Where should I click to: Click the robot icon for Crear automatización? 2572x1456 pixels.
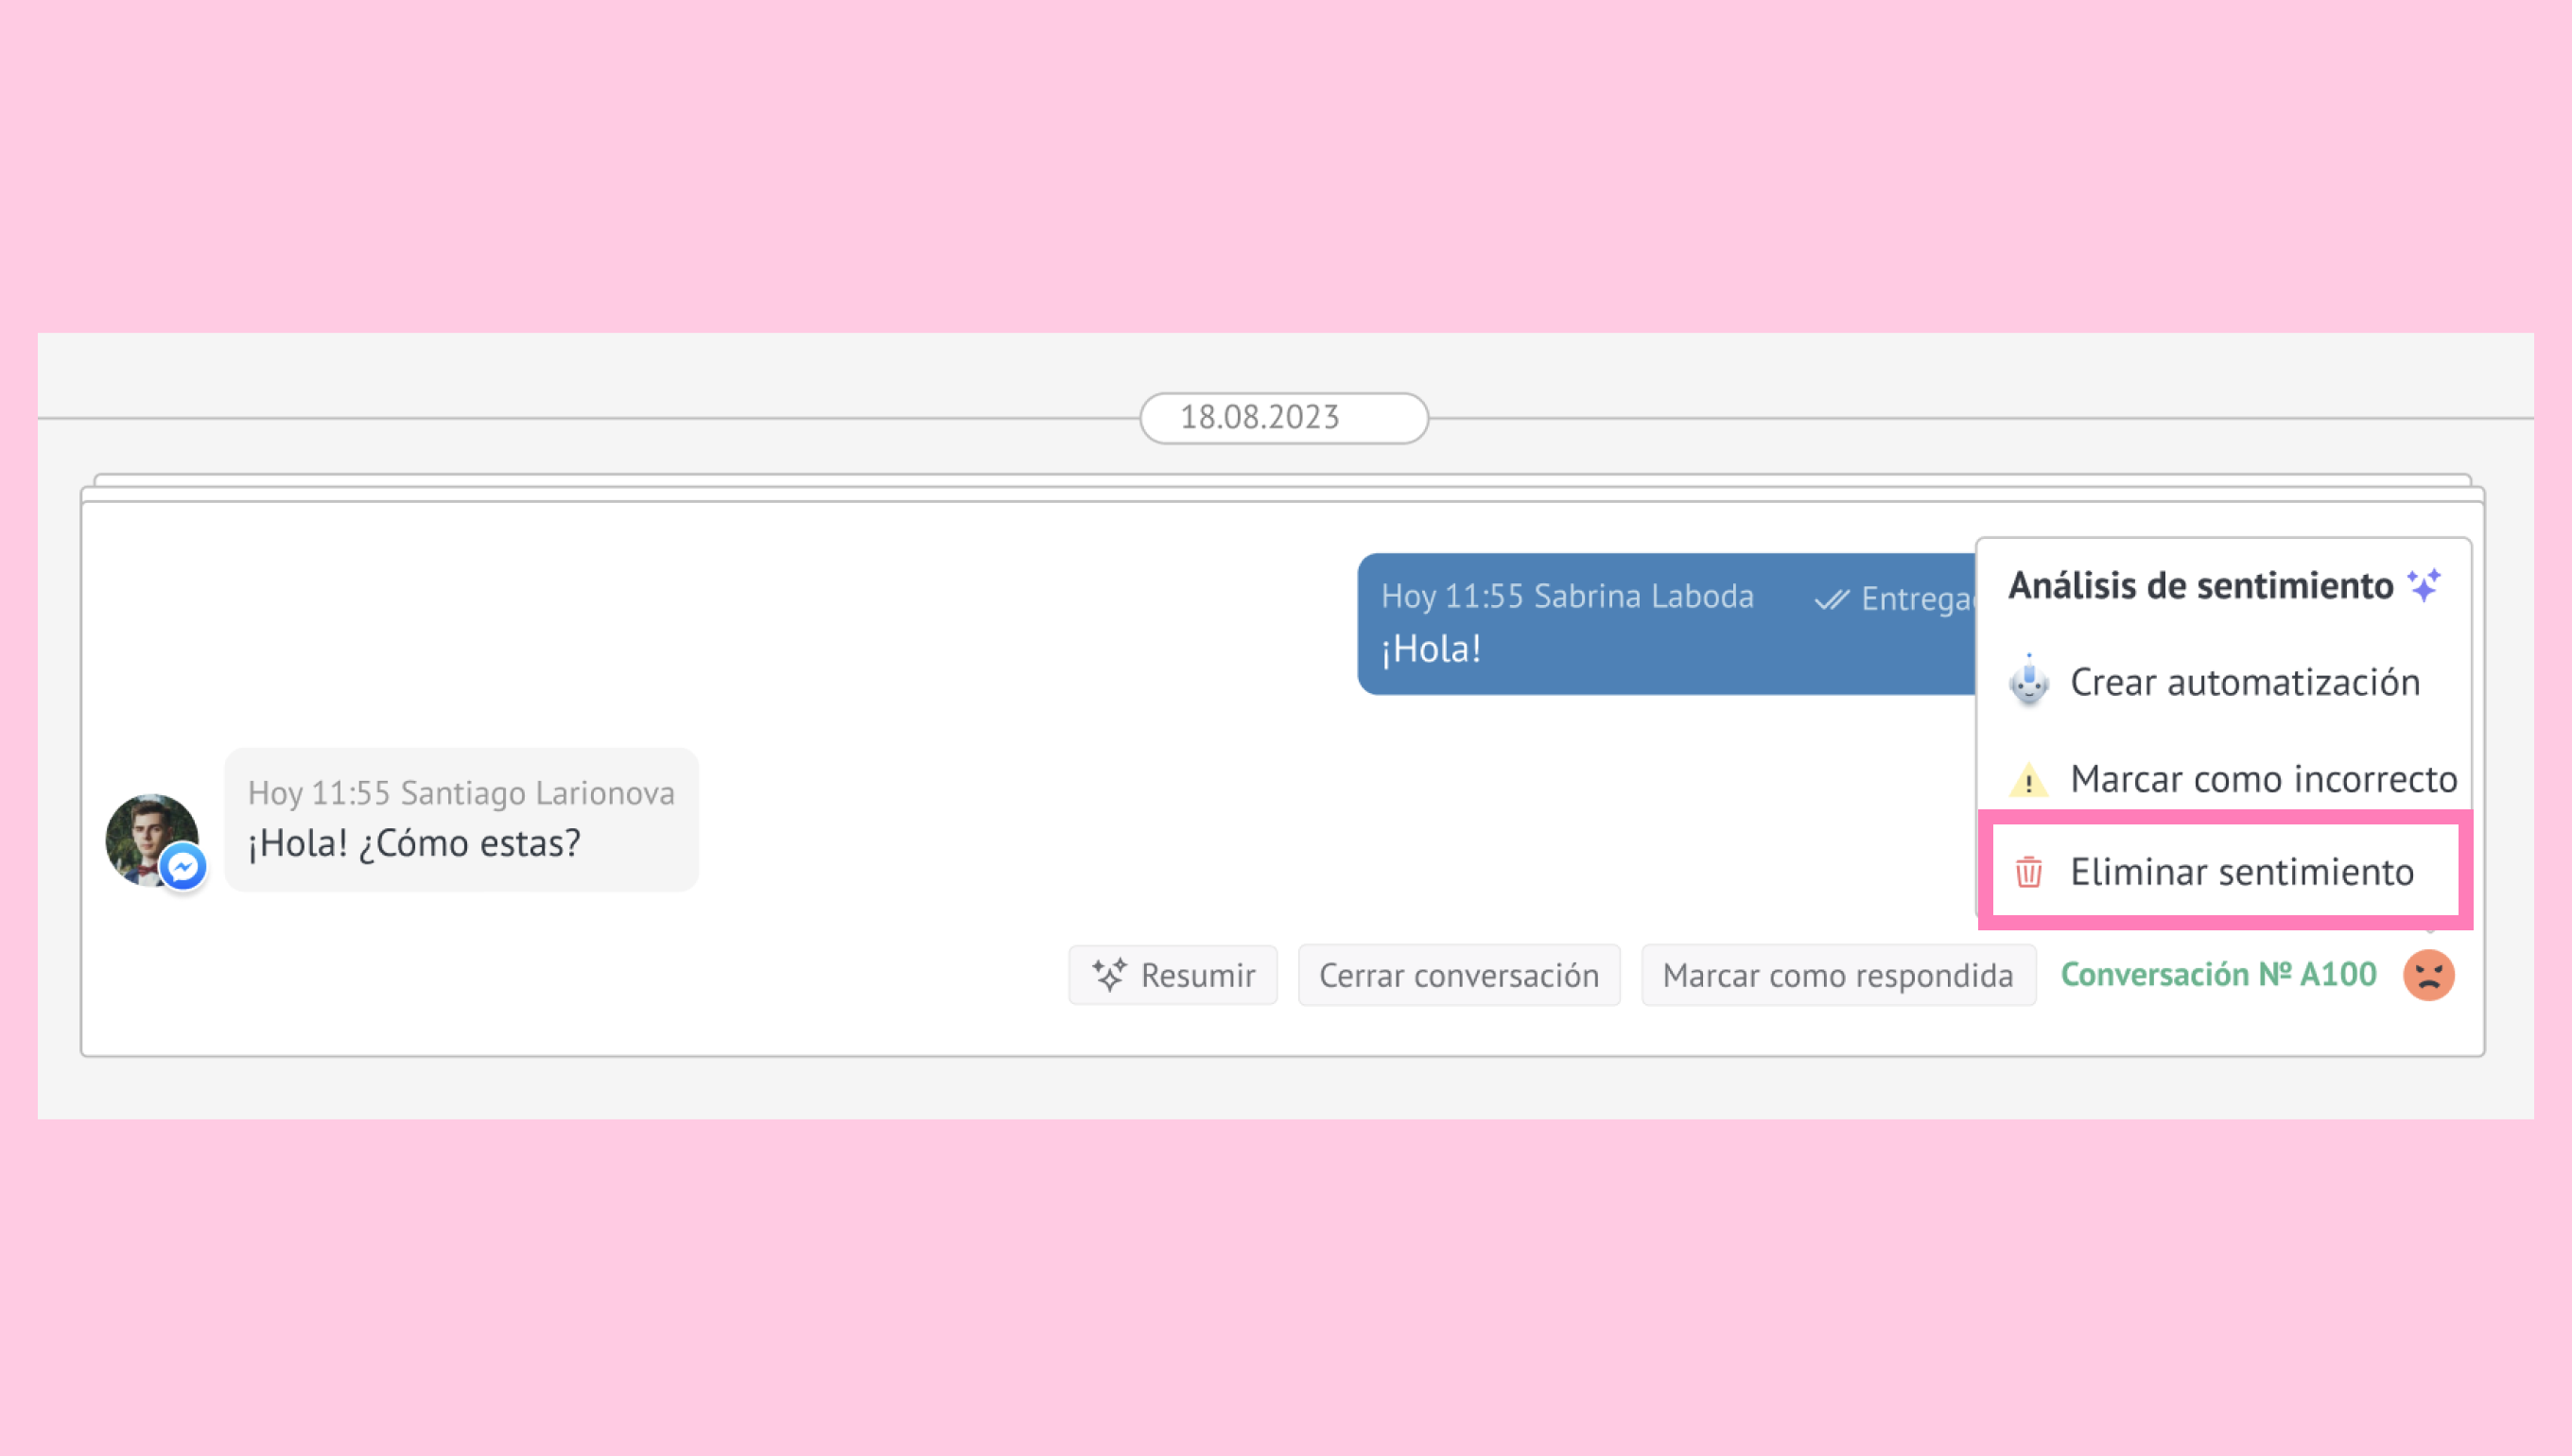(x=2028, y=681)
